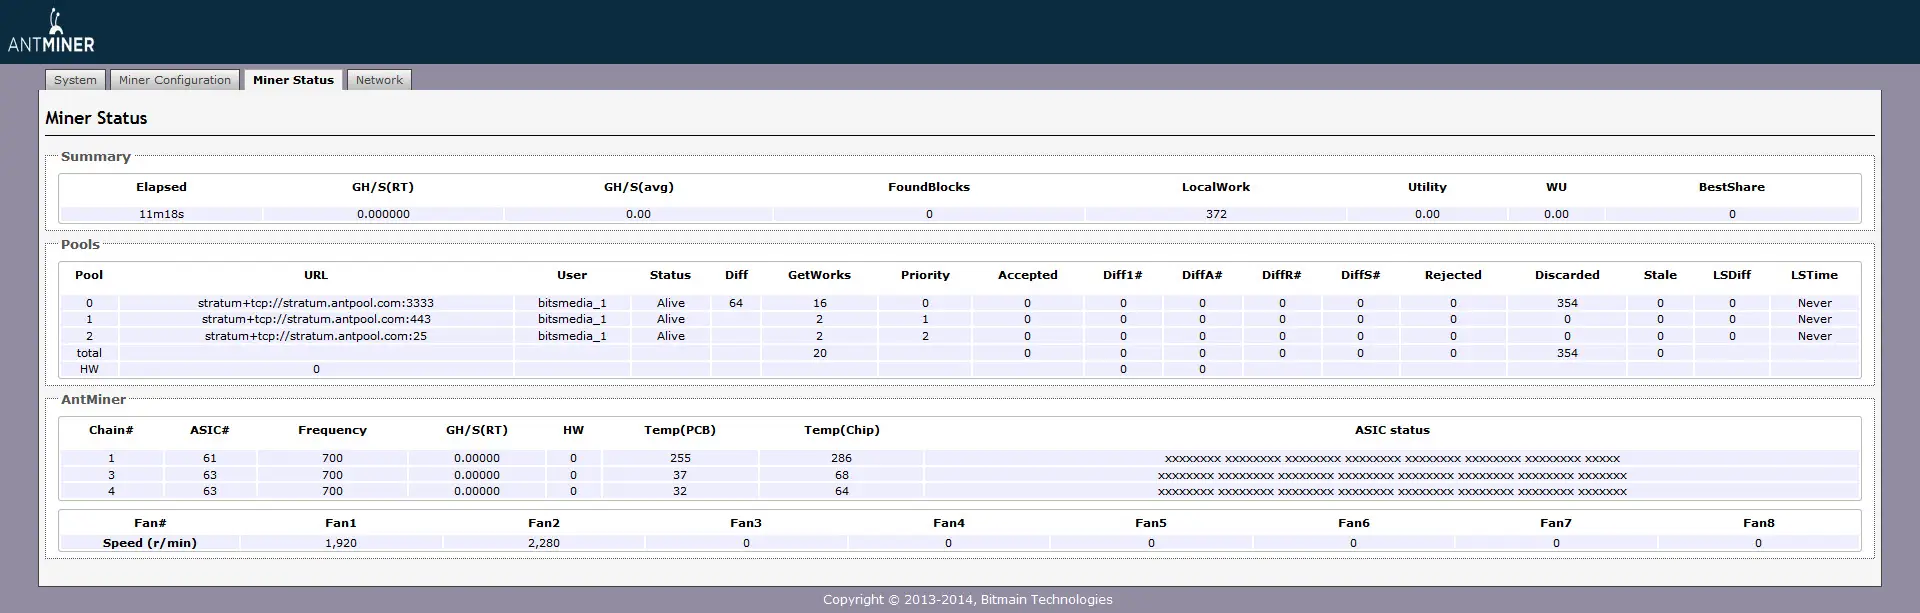Click the Chain# column header

111,430
